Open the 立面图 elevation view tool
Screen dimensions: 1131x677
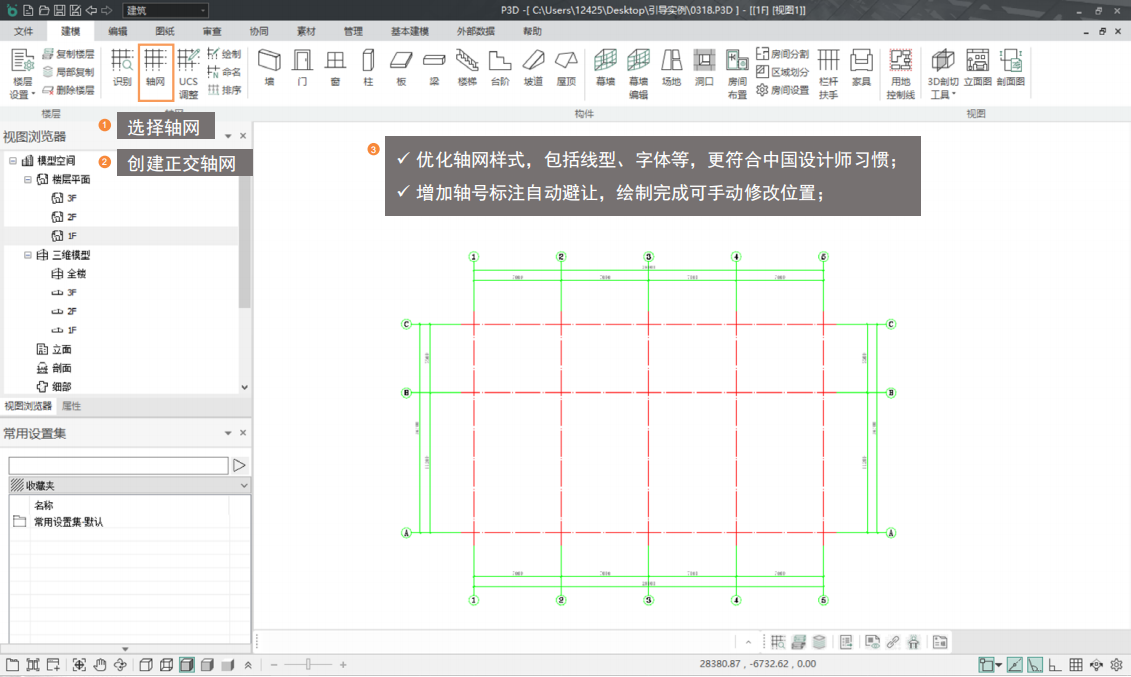(976, 67)
